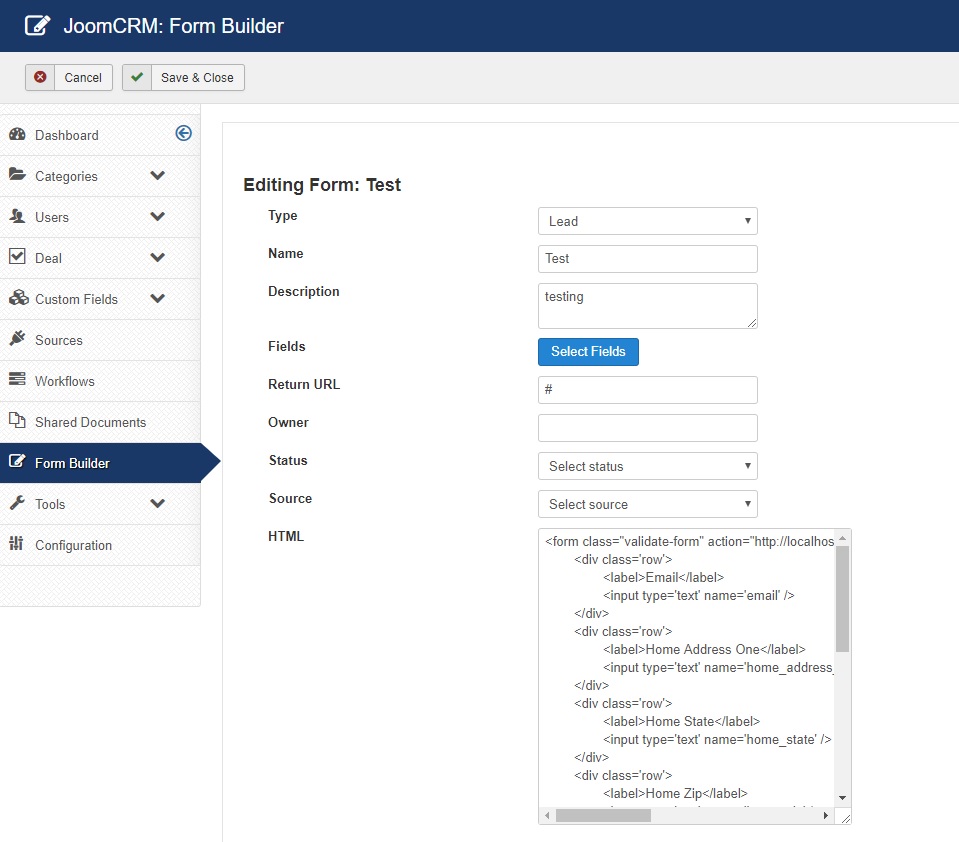
Task: Select Form Builder menu item
Action: coord(72,463)
